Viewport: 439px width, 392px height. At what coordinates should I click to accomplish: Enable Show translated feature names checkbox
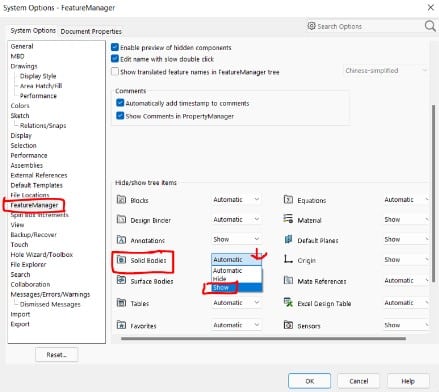[115, 71]
